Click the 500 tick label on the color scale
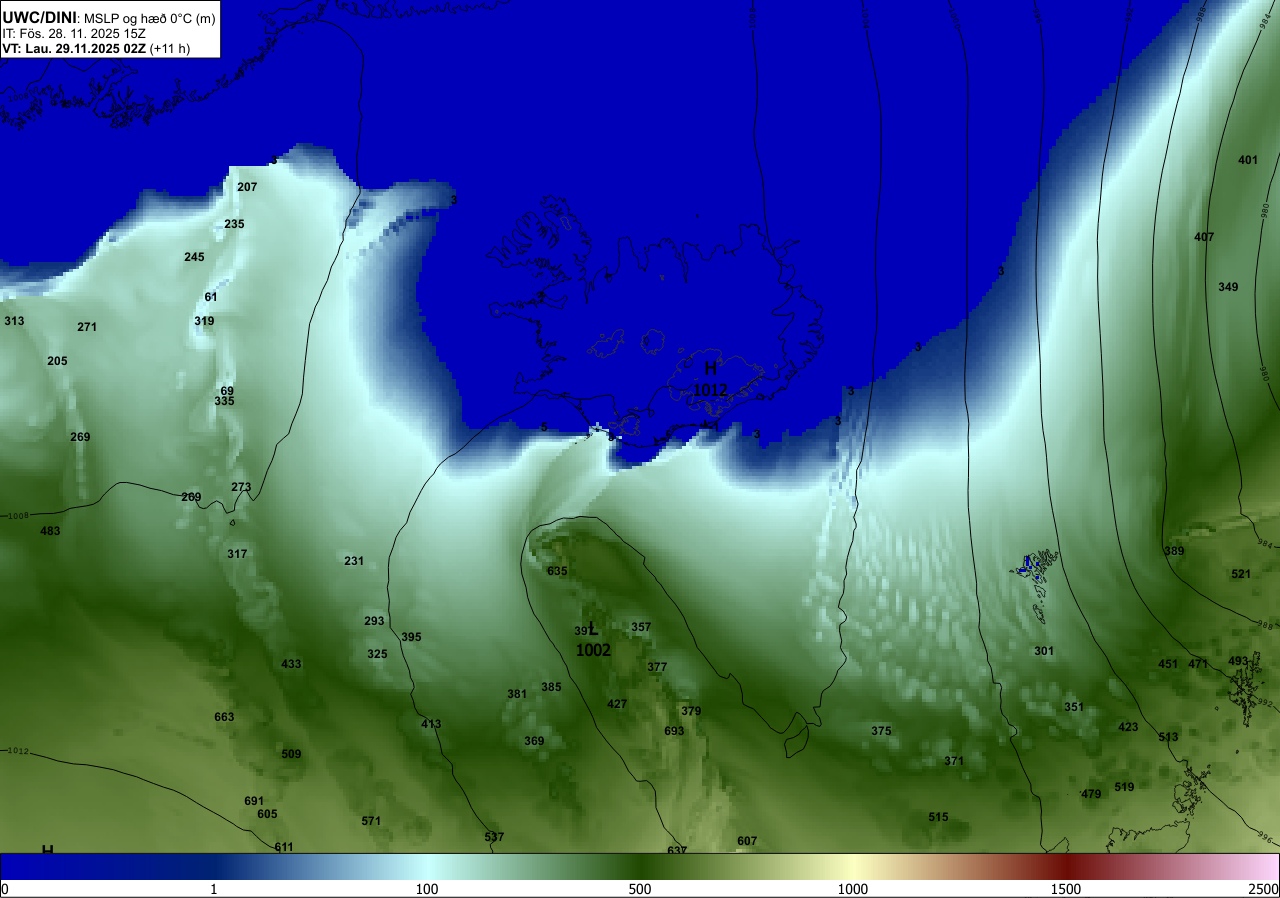This screenshot has width=1280, height=898. point(640,889)
